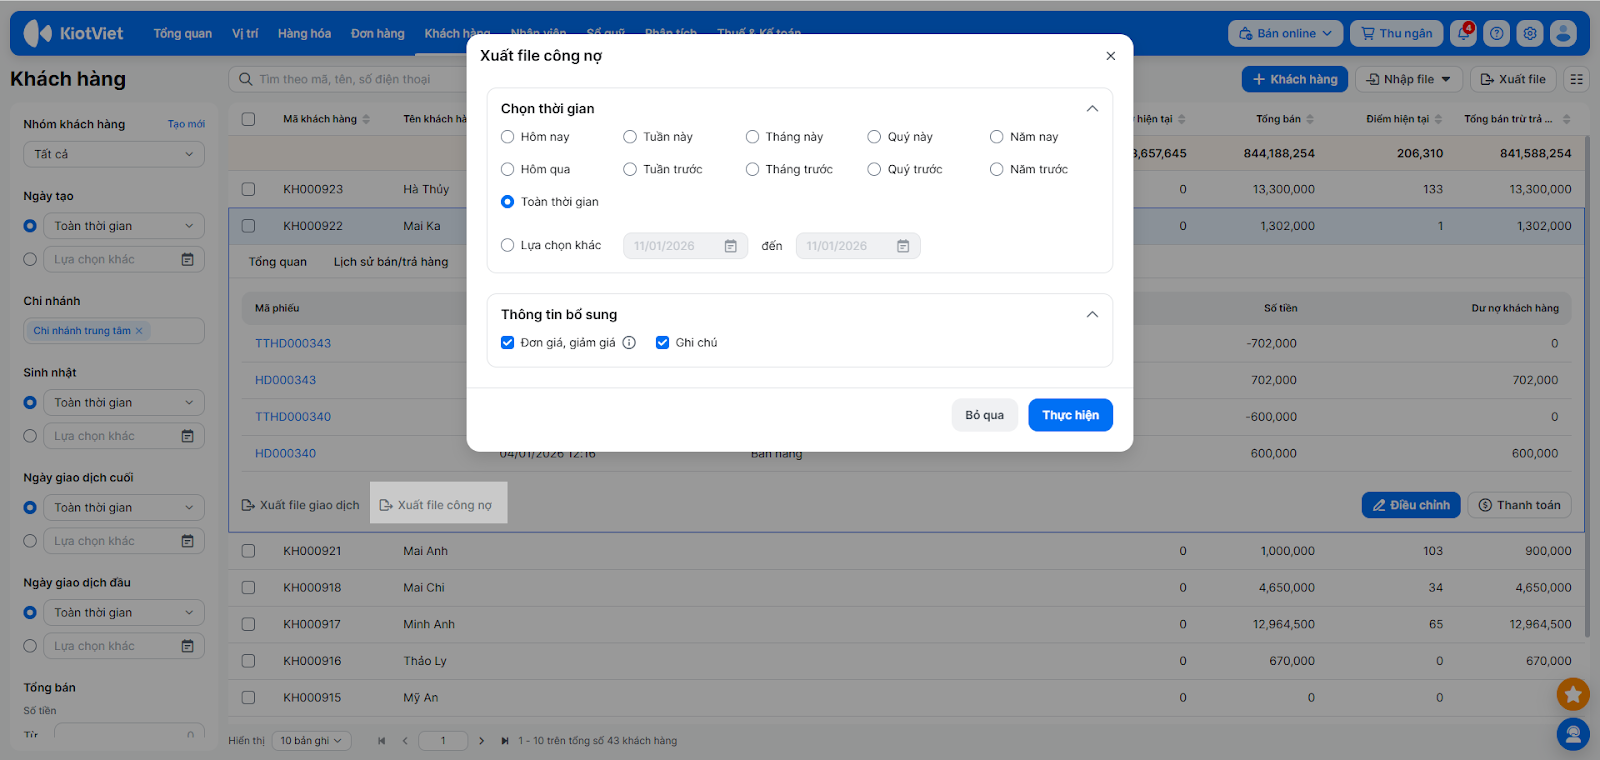The image size is (1600, 760).
Task: Open the Ngày tạo Toàn thời gian dropdown
Action: pyautogui.click(x=124, y=226)
